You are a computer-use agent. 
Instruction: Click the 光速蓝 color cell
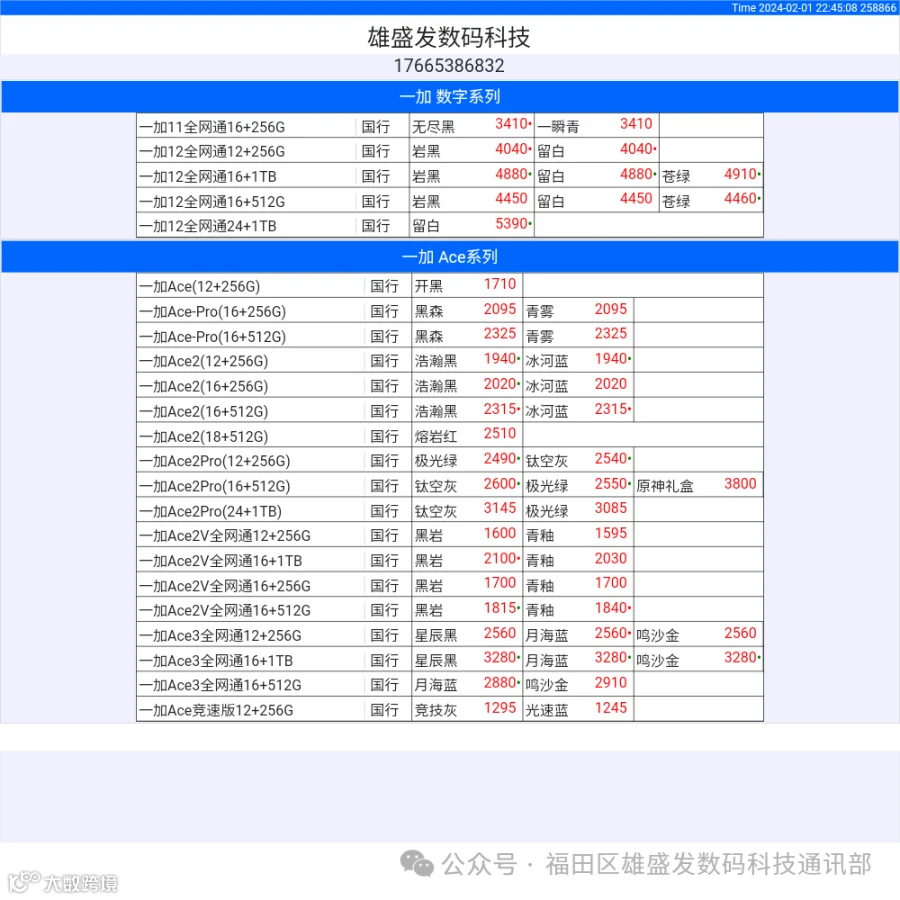546,711
